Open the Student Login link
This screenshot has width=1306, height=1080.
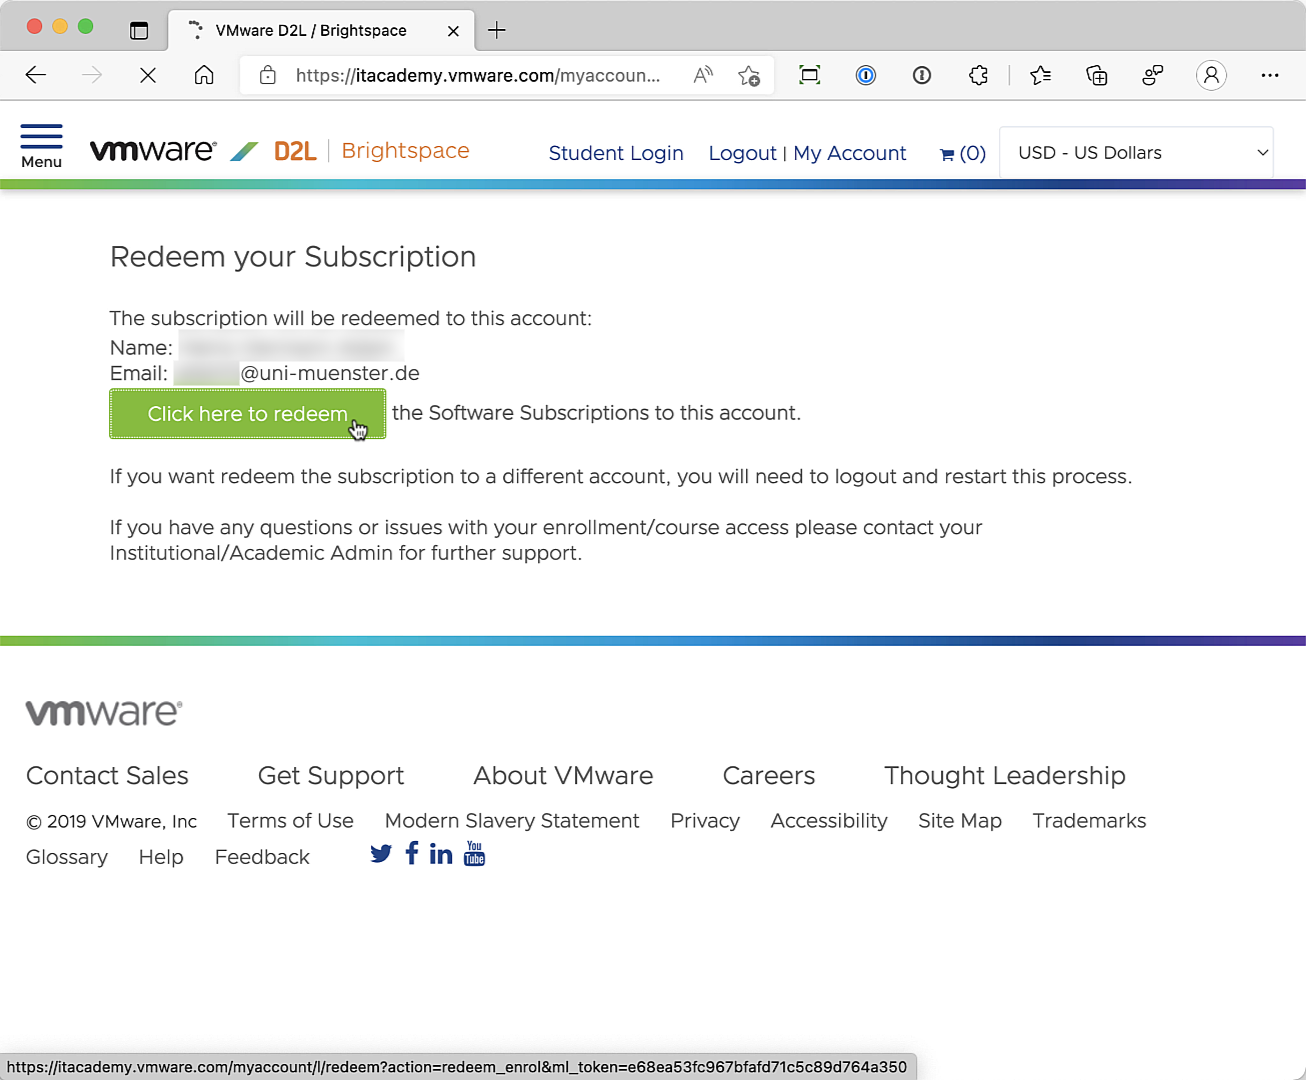[x=616, y=153]
